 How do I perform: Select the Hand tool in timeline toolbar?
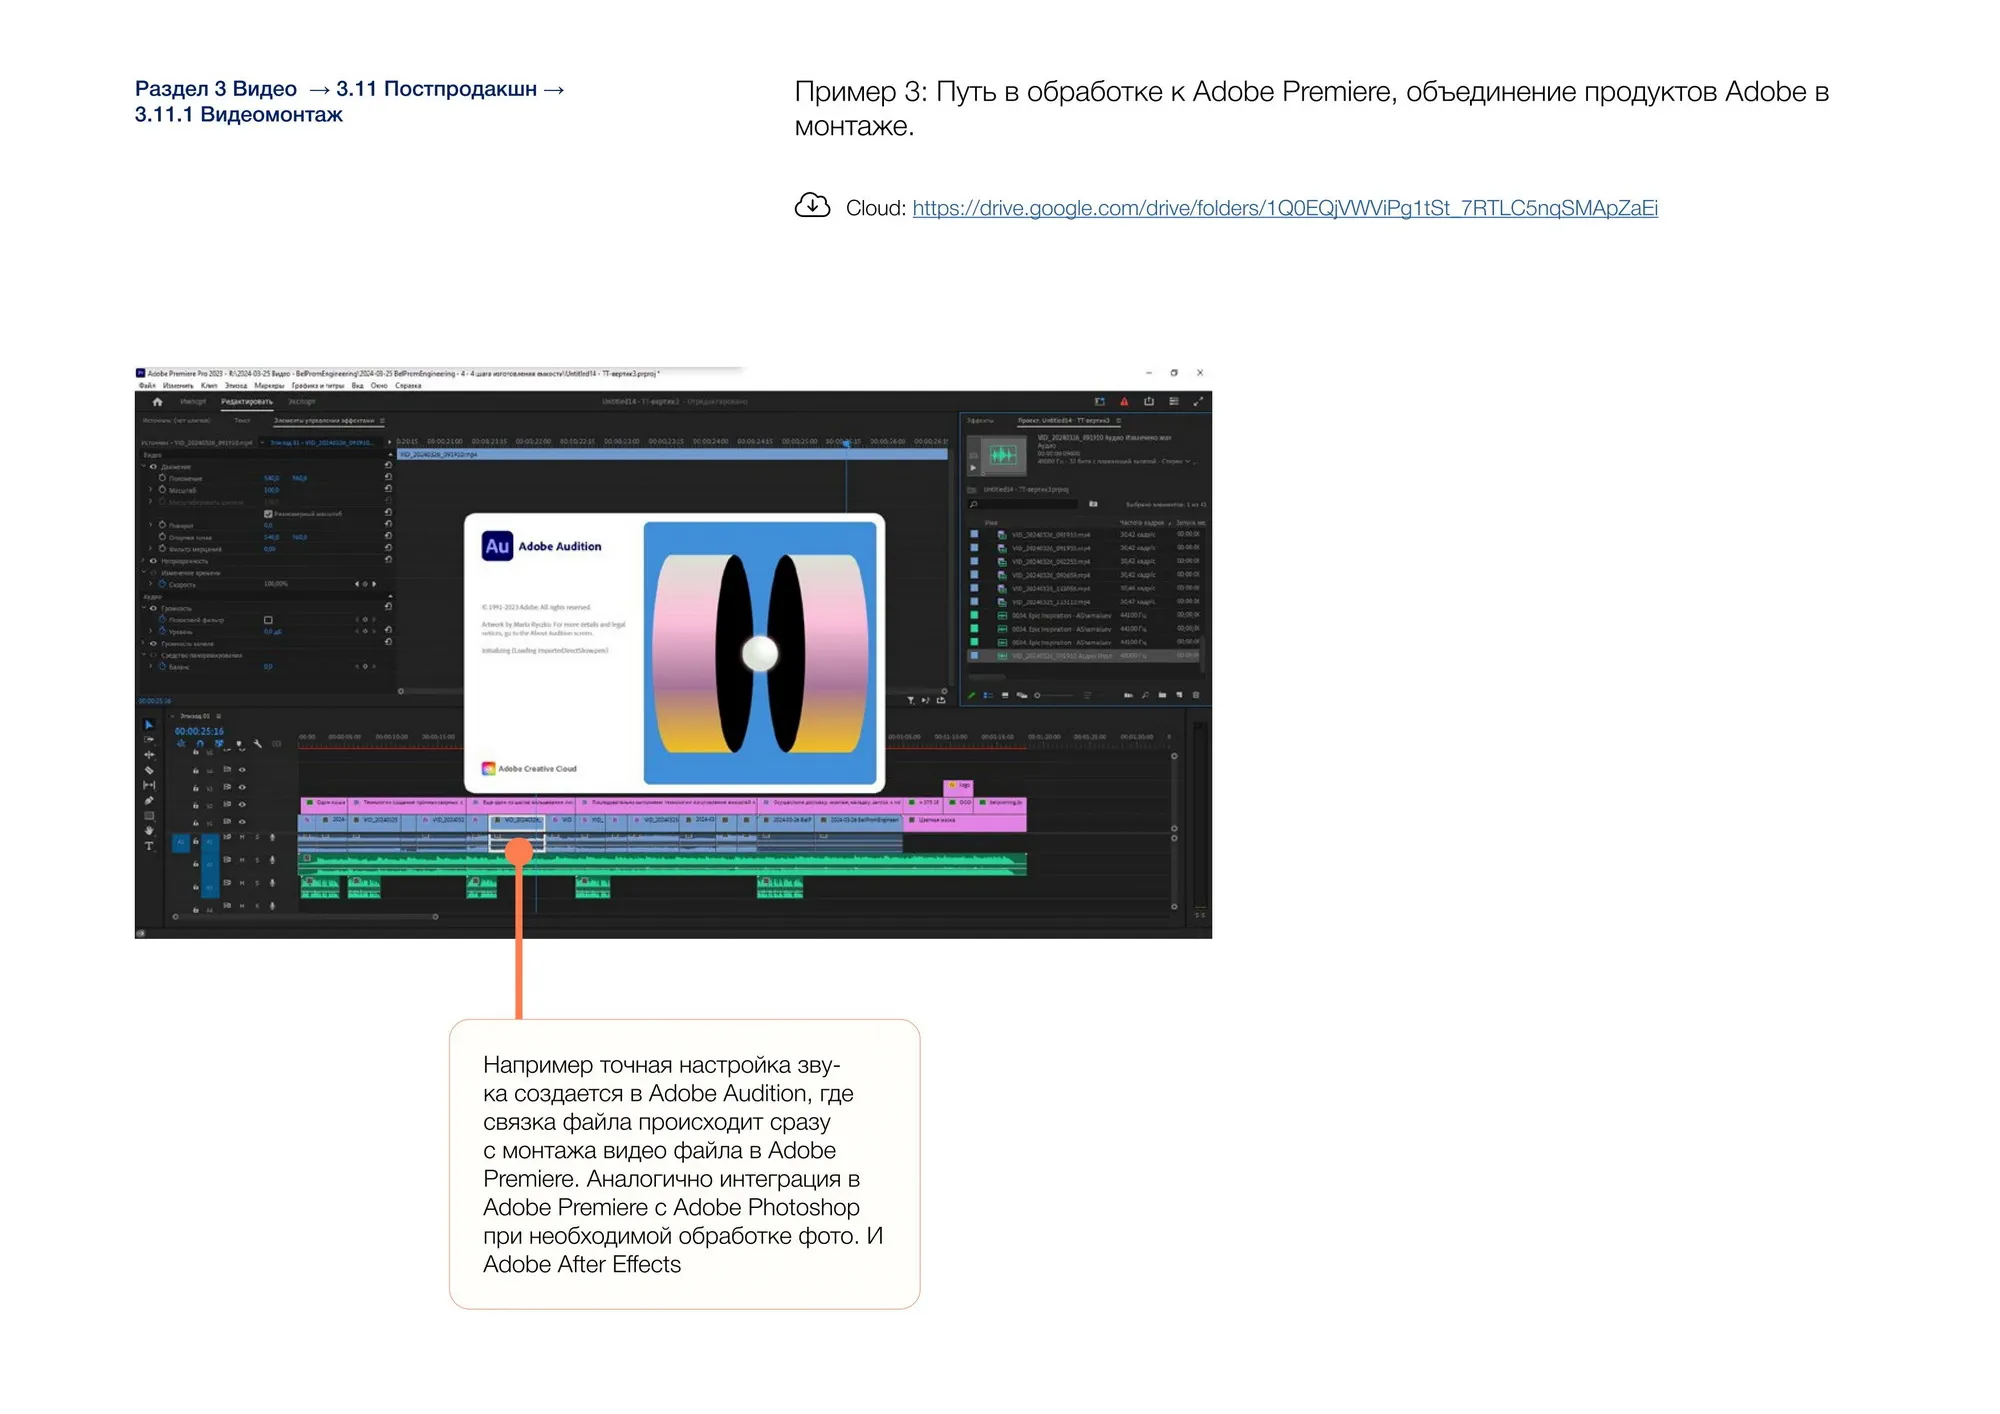coord(149,830)
